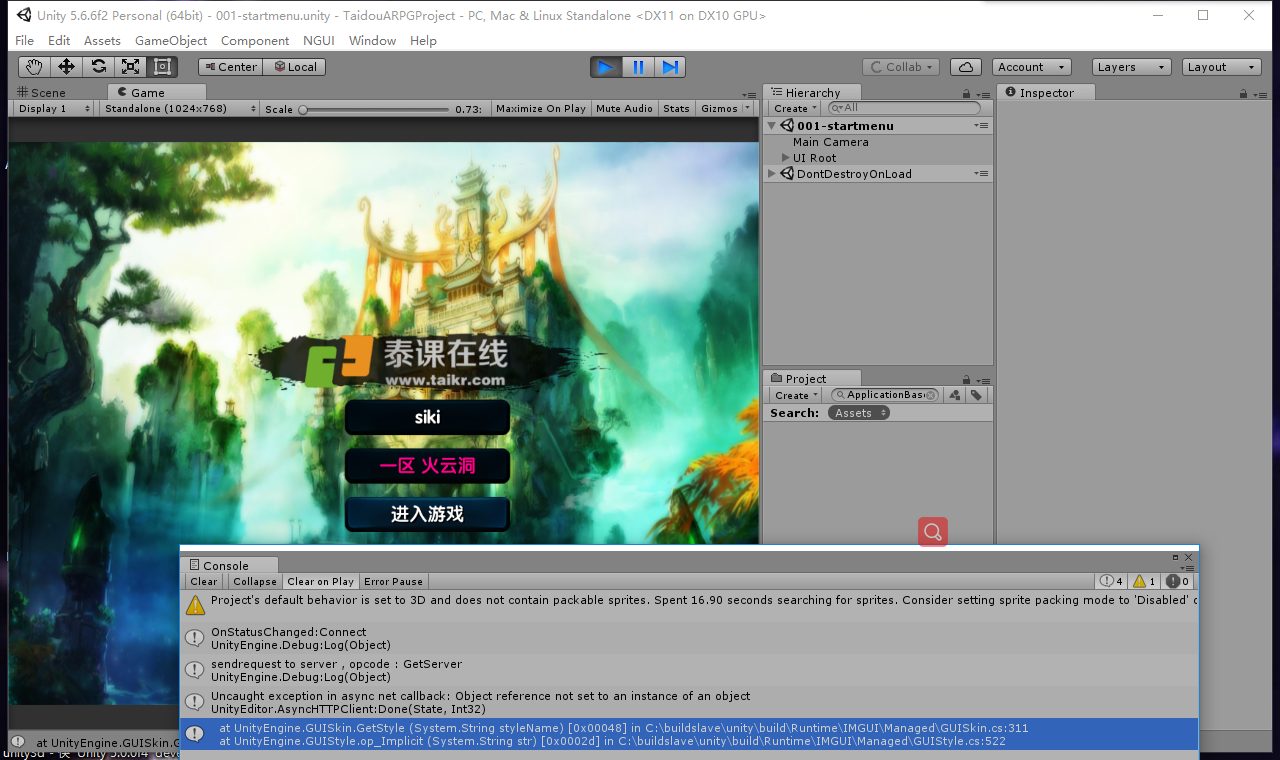
Task: Open the Component menu
Action: point(255,40)
